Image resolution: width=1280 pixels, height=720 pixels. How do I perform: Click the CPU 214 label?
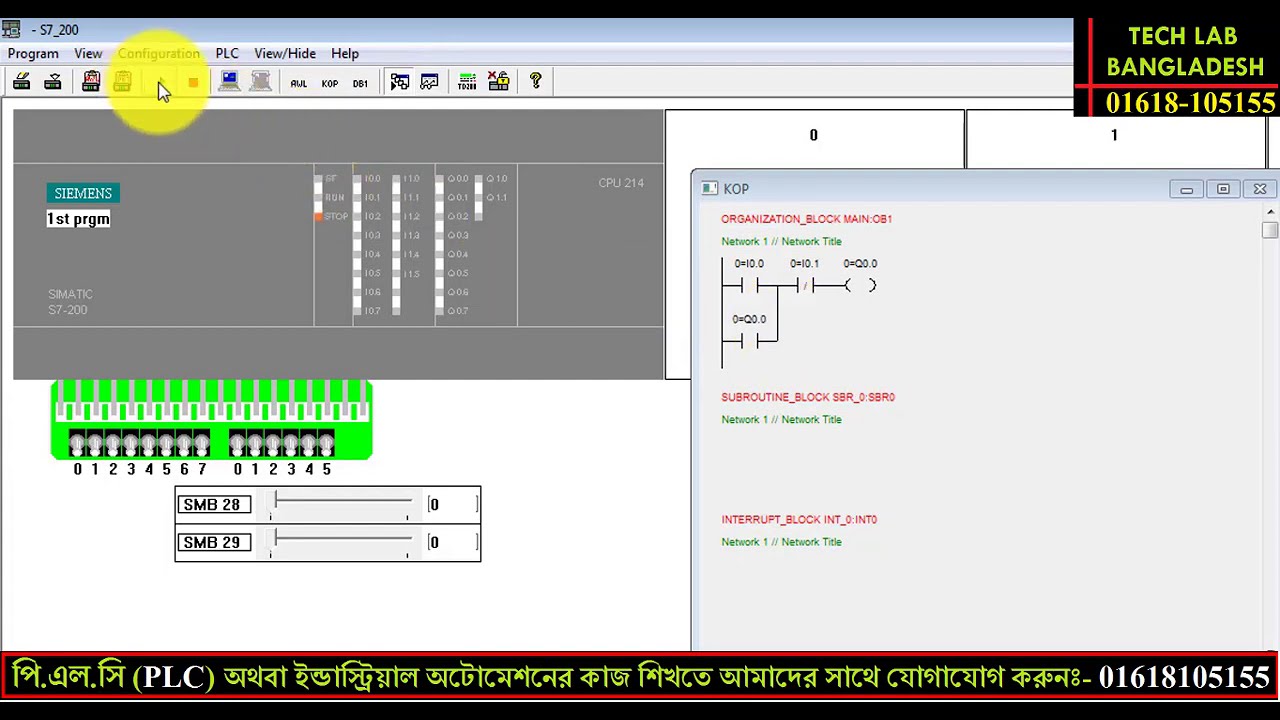pyautogui.click(x=621, y=183)
